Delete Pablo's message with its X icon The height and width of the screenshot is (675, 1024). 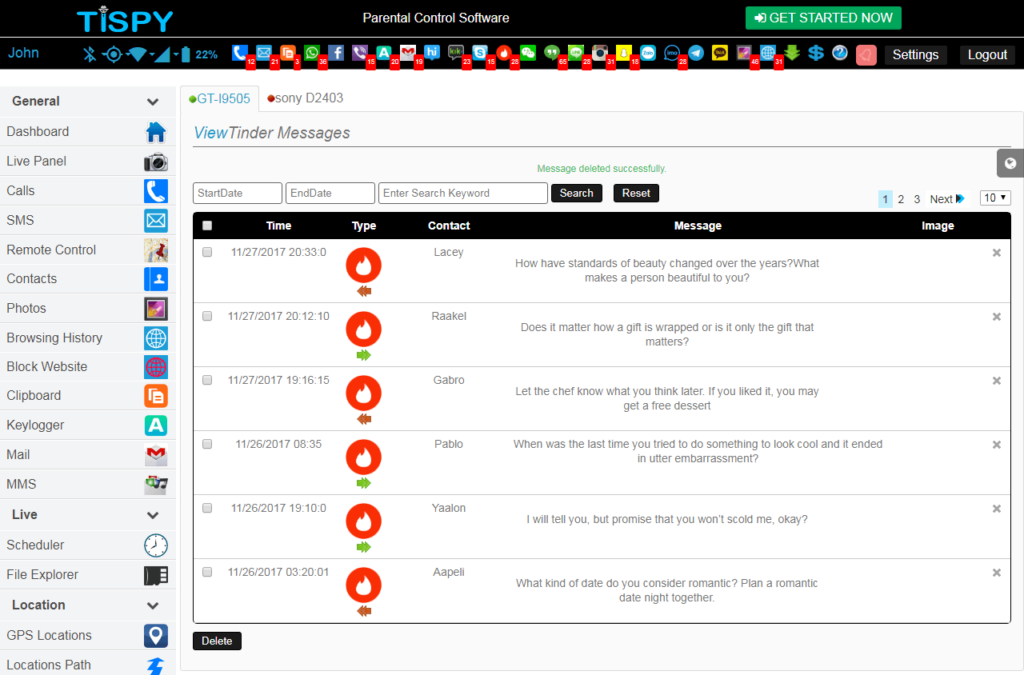pyautogui.click(x=997, y=445)
